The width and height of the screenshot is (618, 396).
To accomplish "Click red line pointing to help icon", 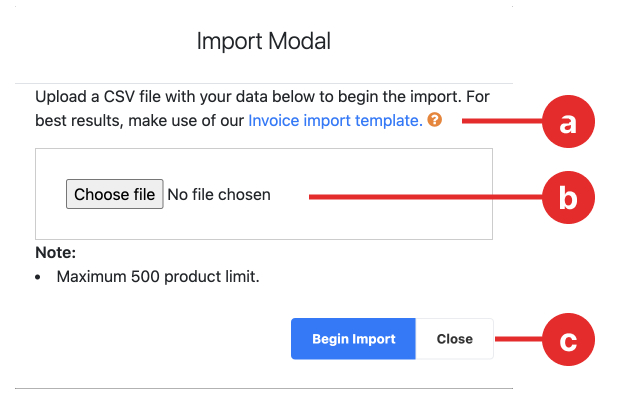I will 503,121.
